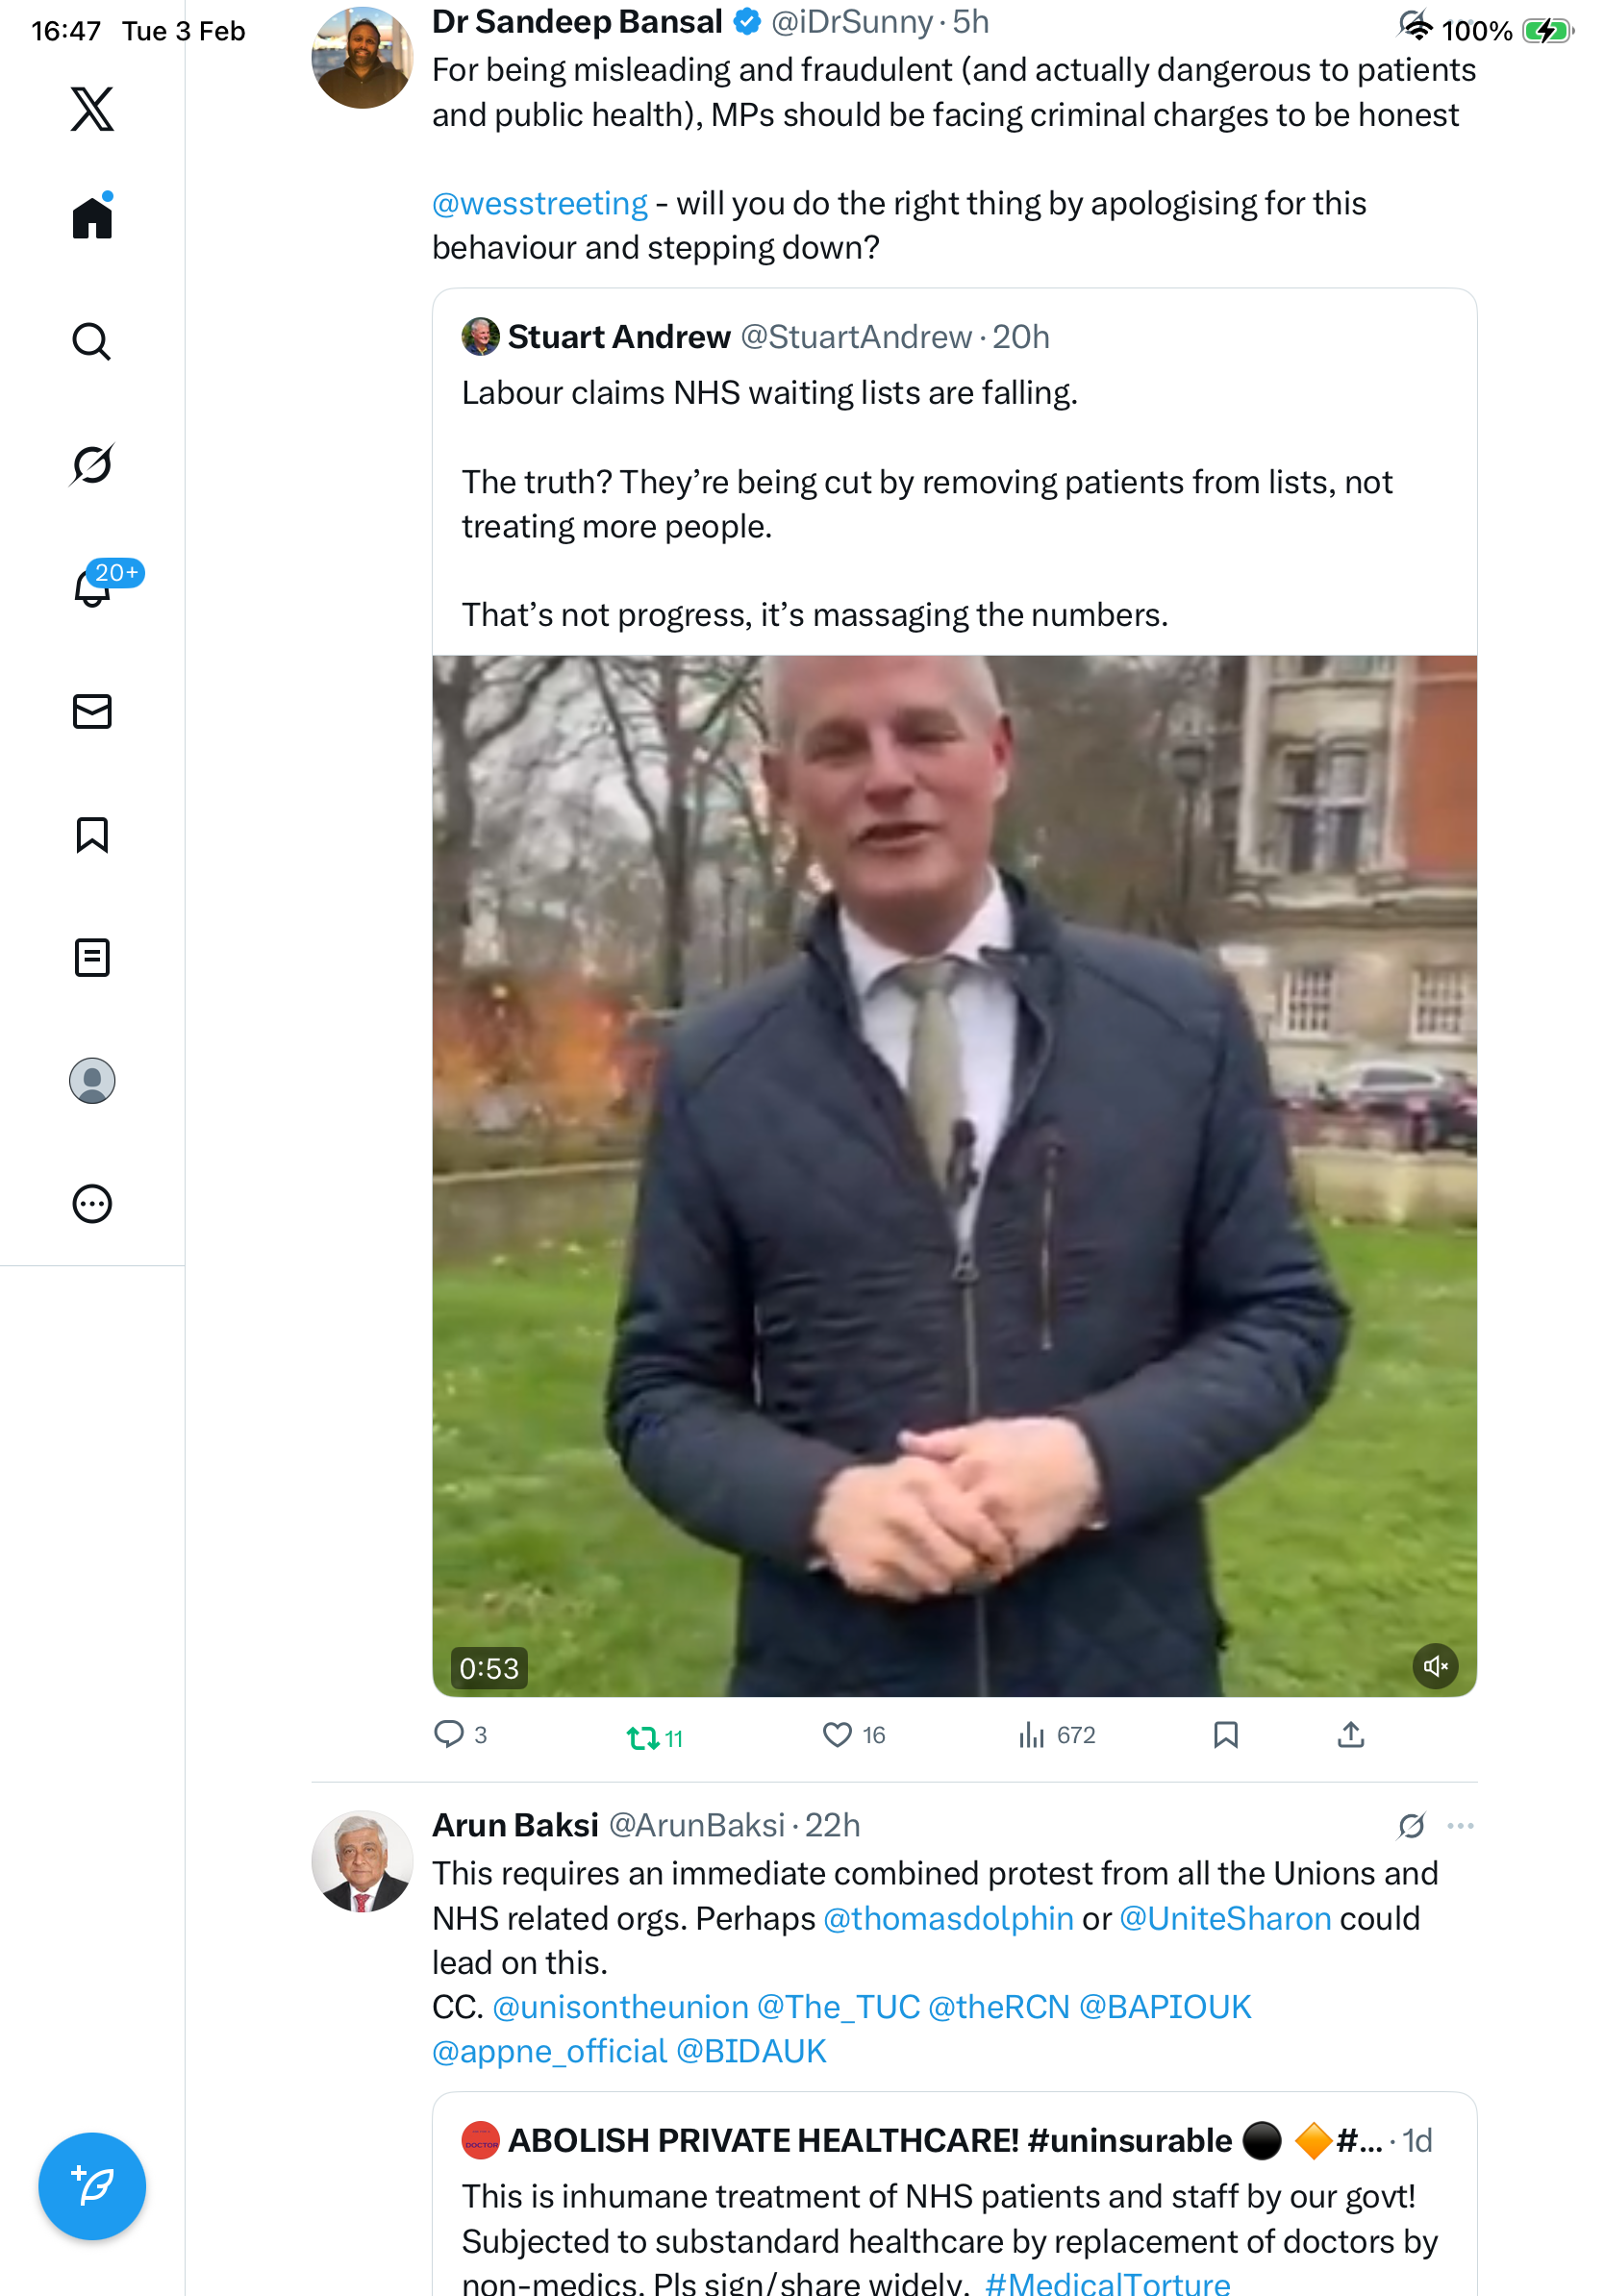
Task: Open Bookmarks in the sidebar
Action: 92,835
